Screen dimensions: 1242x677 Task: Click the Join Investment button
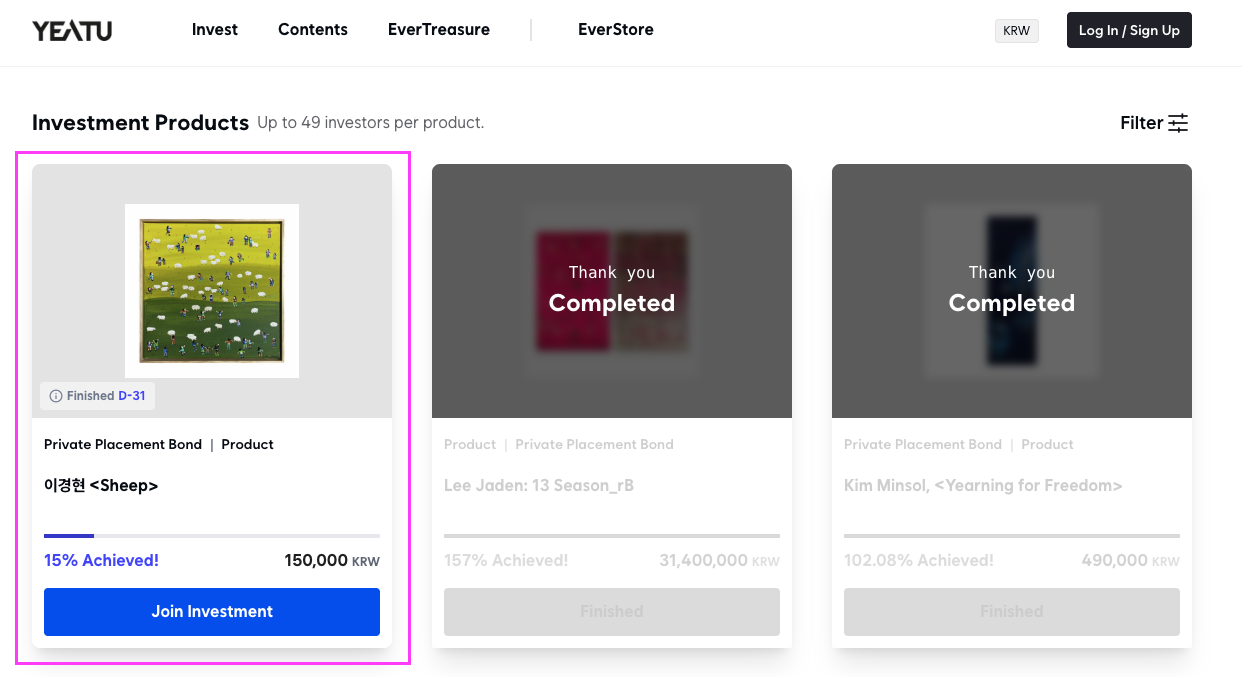tap(212, 612)
